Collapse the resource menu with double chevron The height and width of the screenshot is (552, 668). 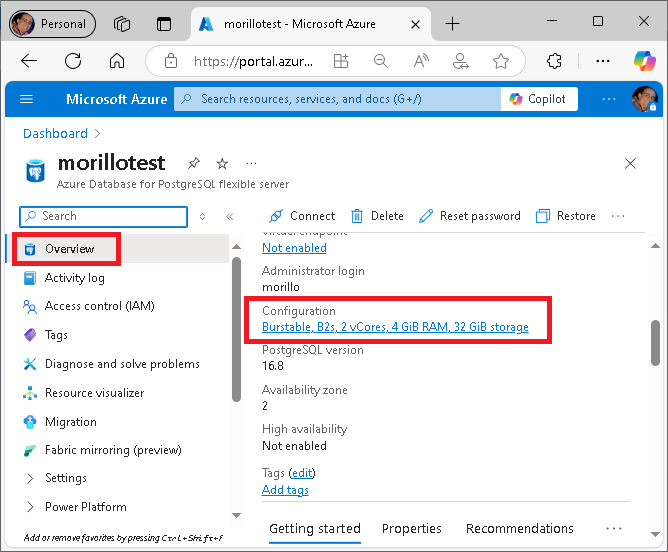pyautogui.click(x=230, y=217)
